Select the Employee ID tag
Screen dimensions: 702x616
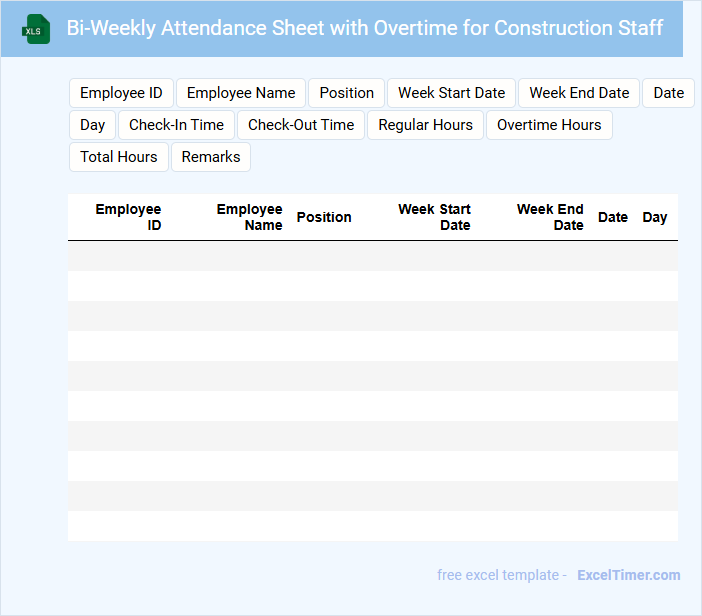coord(121,93)
